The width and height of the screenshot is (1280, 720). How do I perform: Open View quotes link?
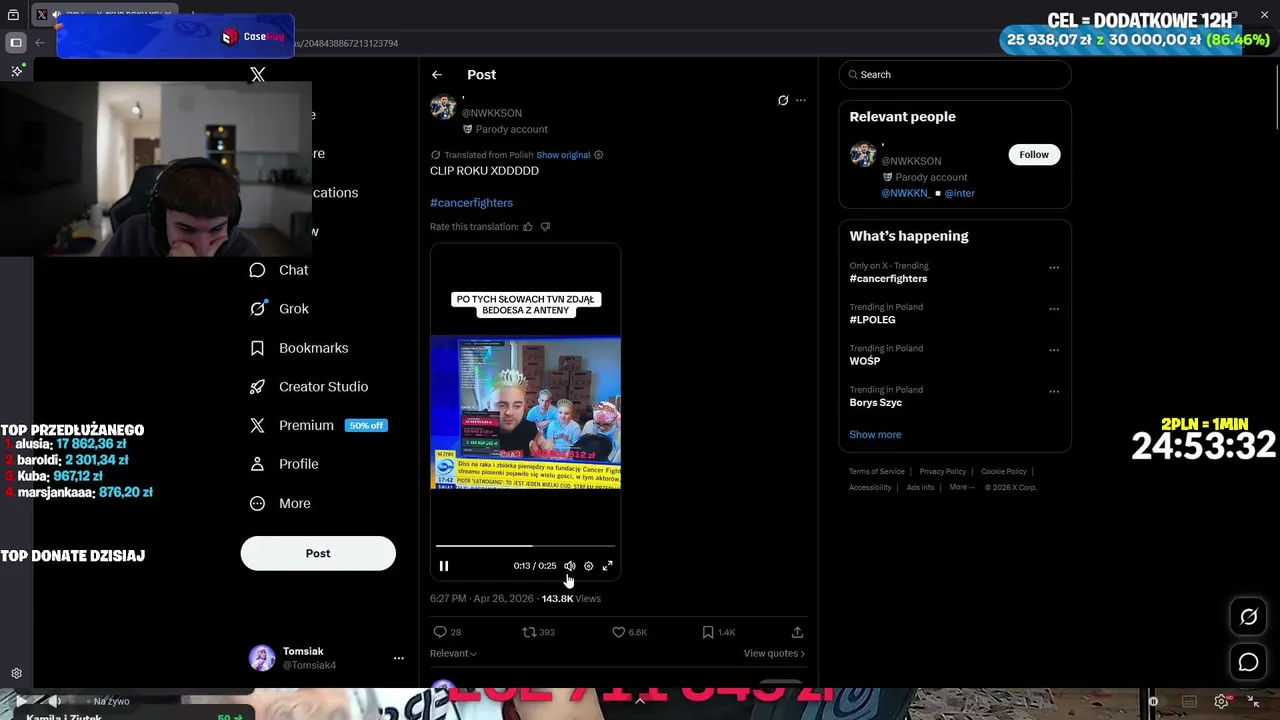pos(774,653)
